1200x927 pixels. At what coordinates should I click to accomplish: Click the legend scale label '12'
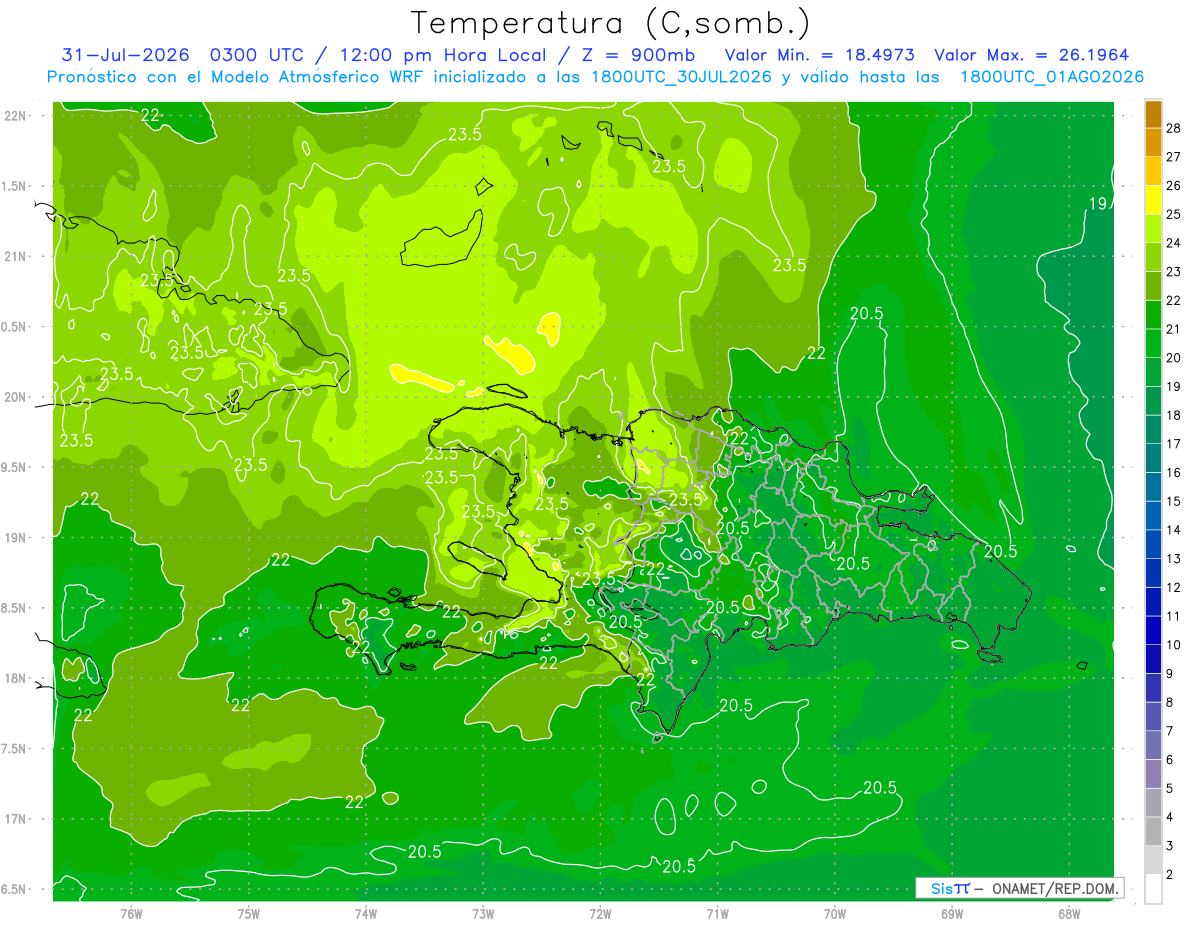1175,587
